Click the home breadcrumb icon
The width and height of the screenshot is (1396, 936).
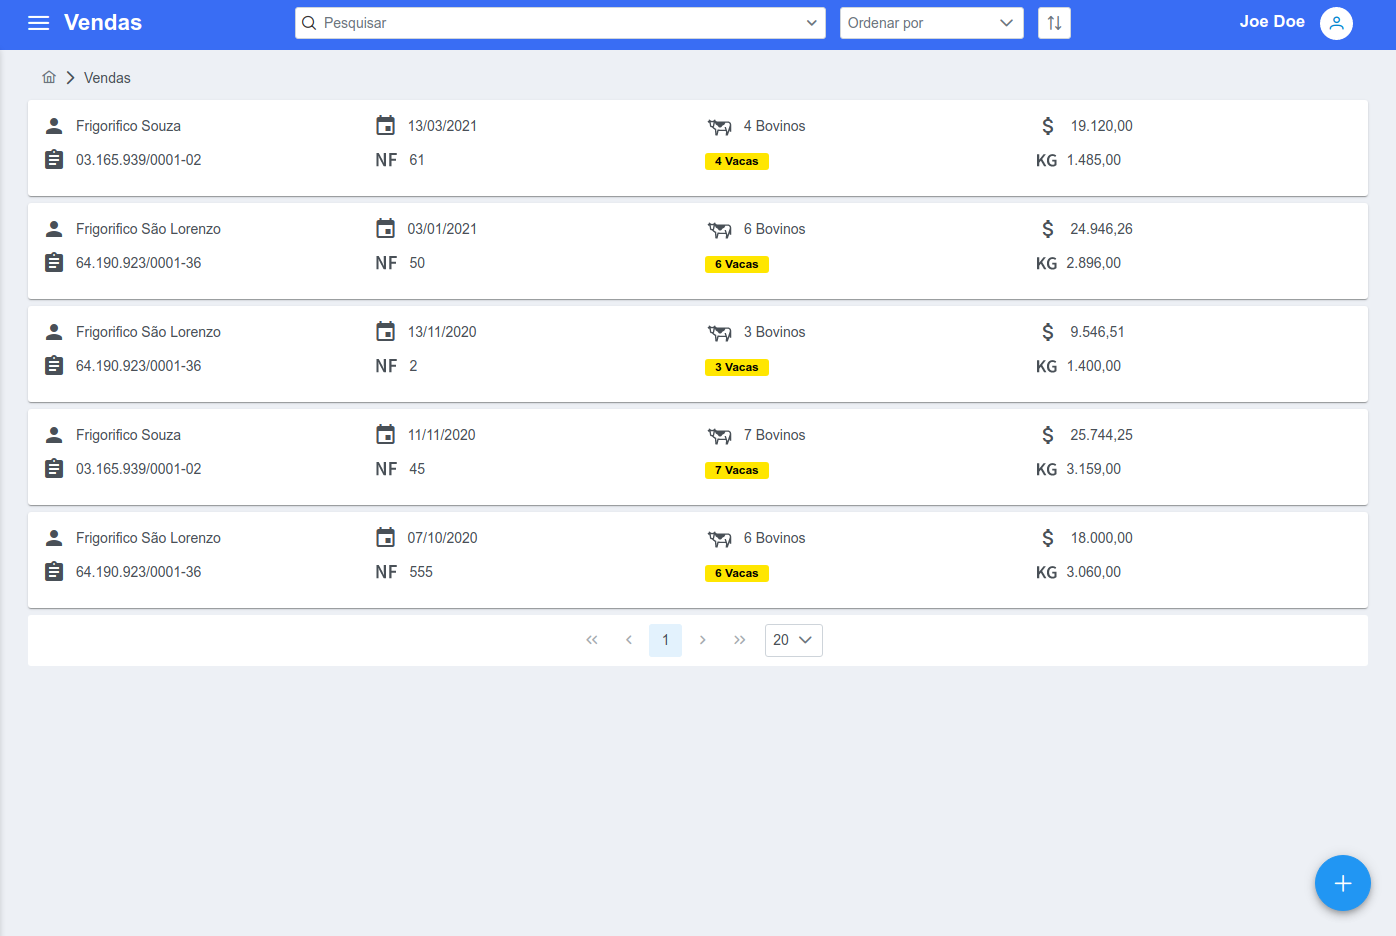(49, 77)
